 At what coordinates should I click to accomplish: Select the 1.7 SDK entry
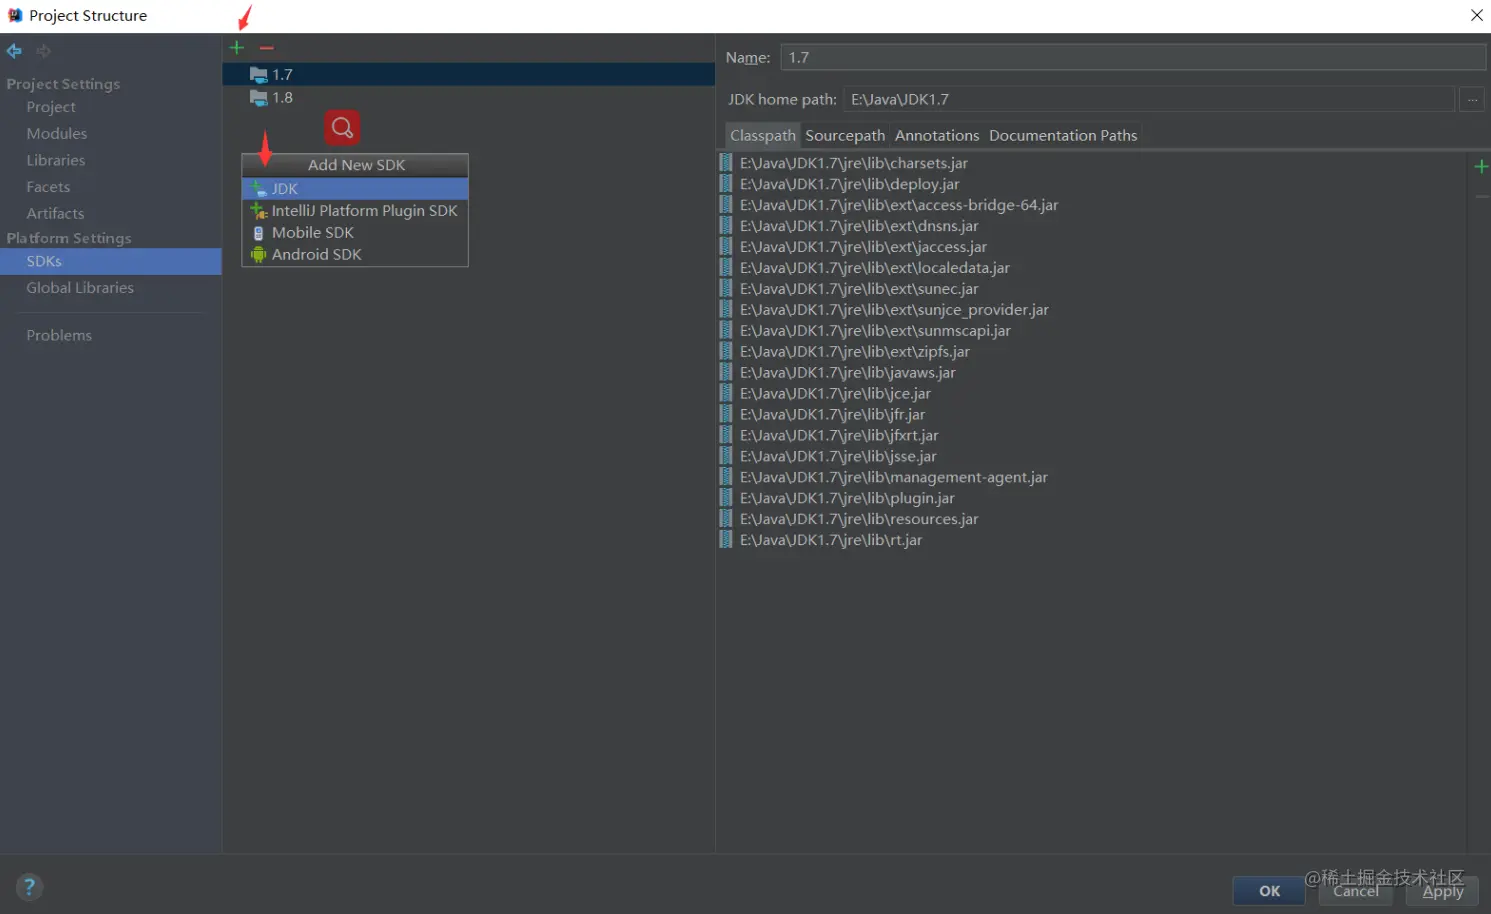tap(468, 75)
